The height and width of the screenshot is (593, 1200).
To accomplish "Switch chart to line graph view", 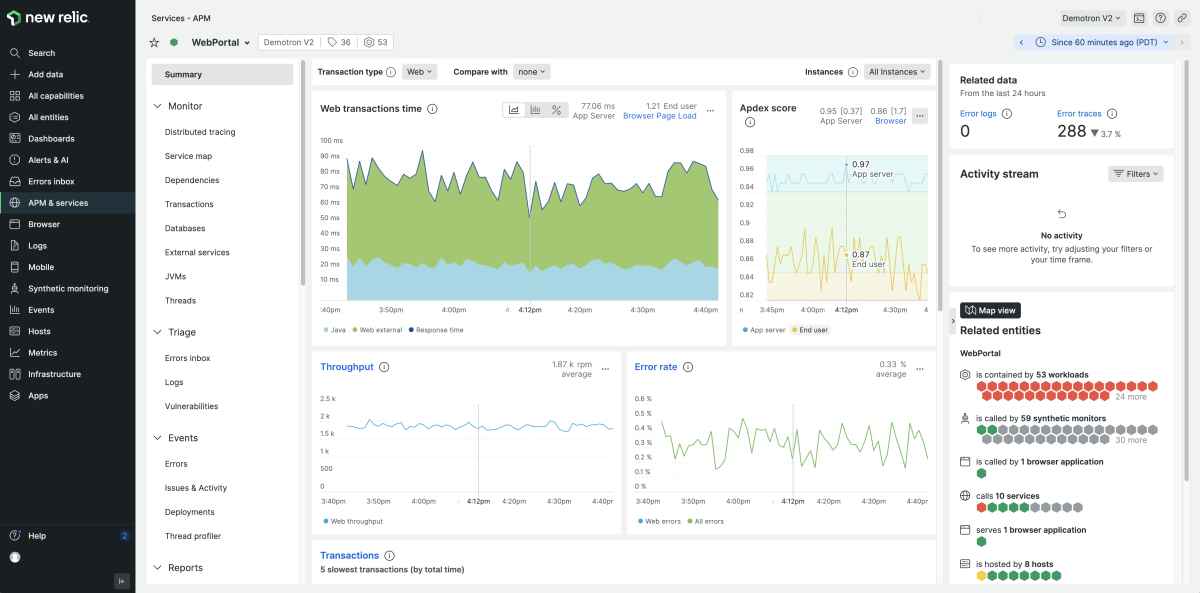I will point(514,110).
